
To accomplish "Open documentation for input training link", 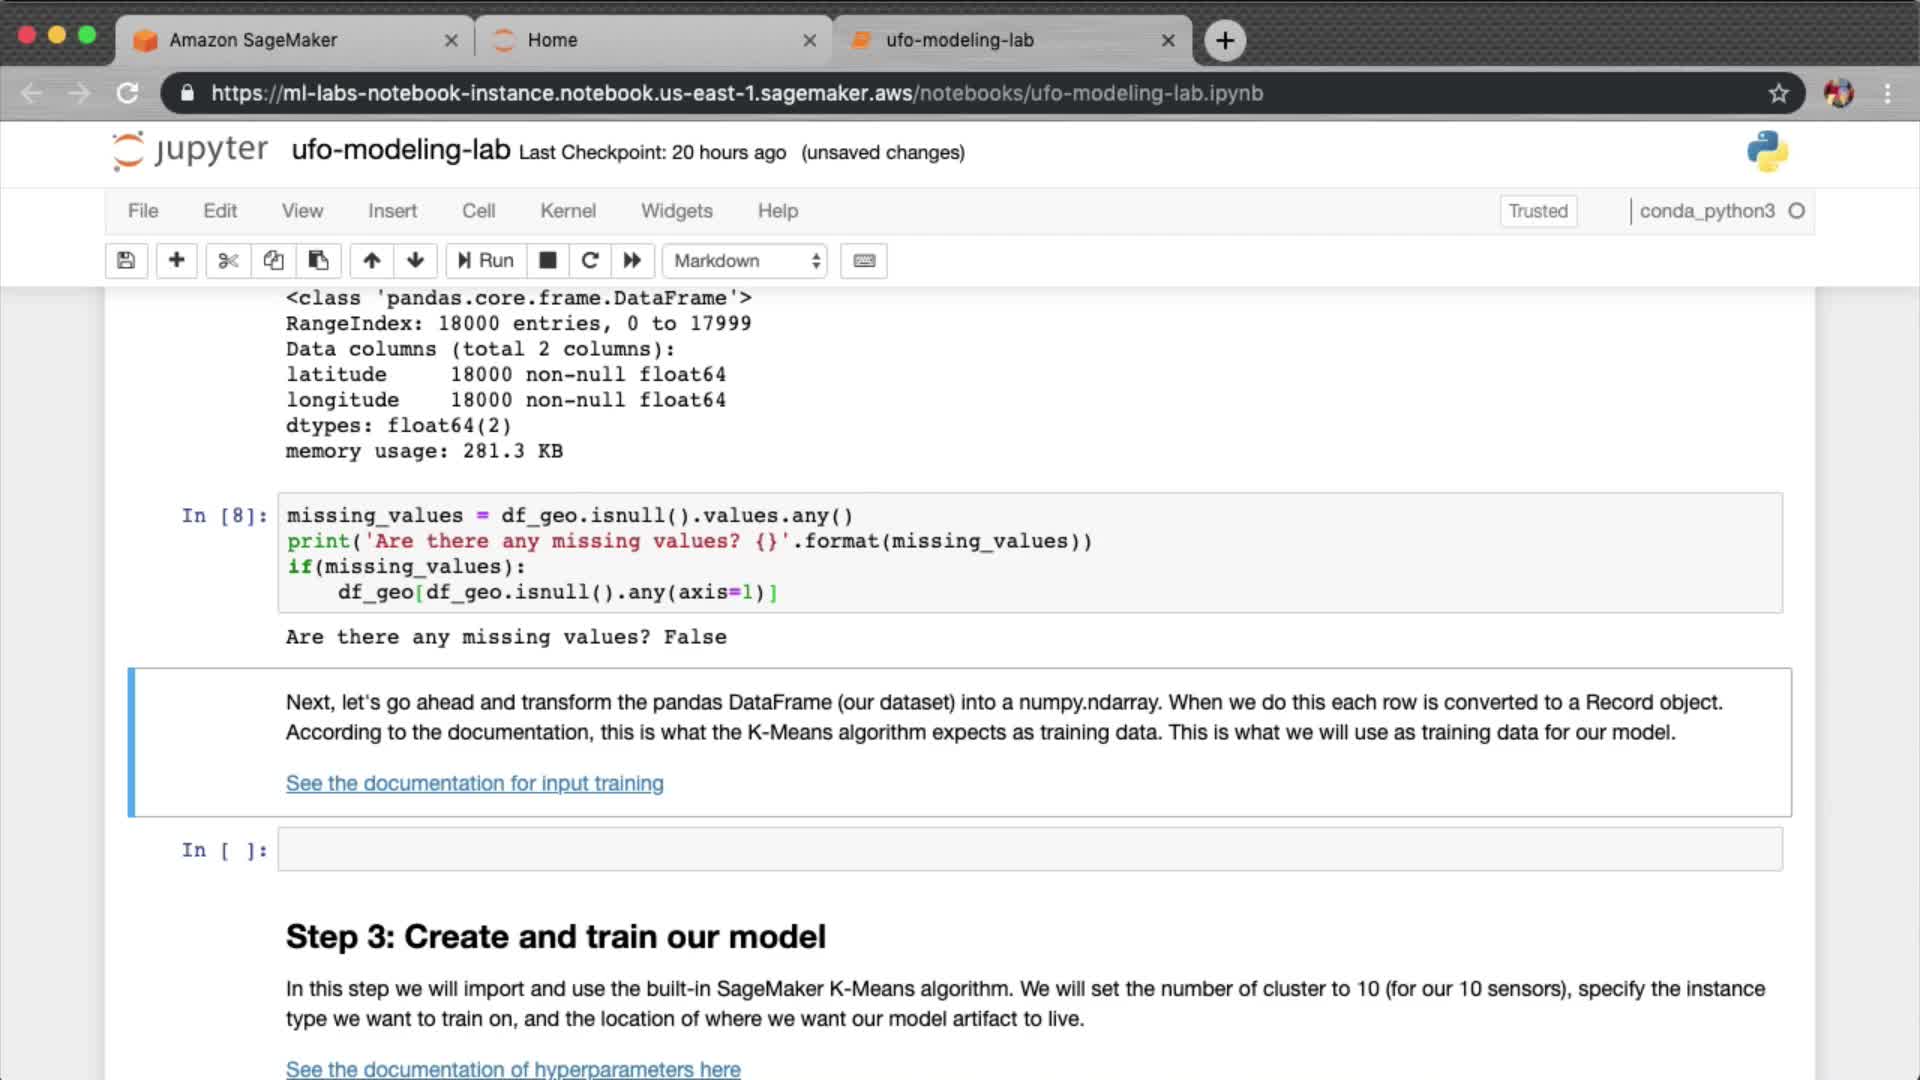I will click(x=474, y=783).
